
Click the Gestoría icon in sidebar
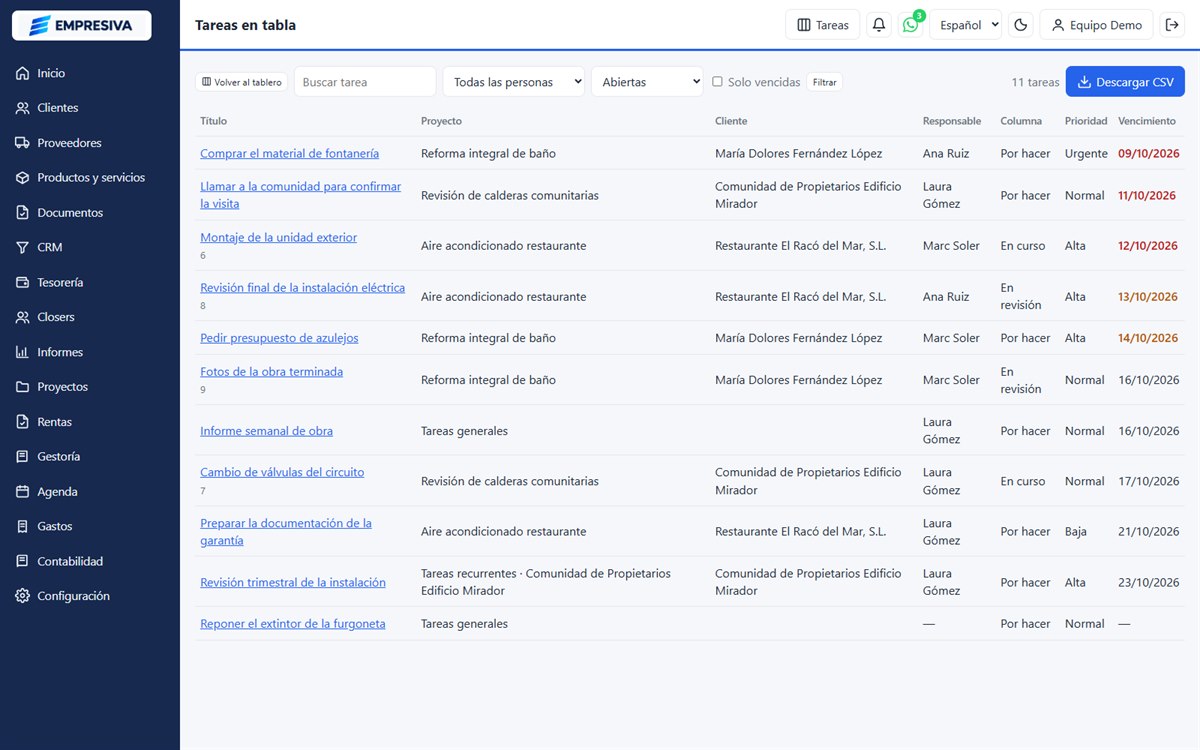click(x=22, y=456)
